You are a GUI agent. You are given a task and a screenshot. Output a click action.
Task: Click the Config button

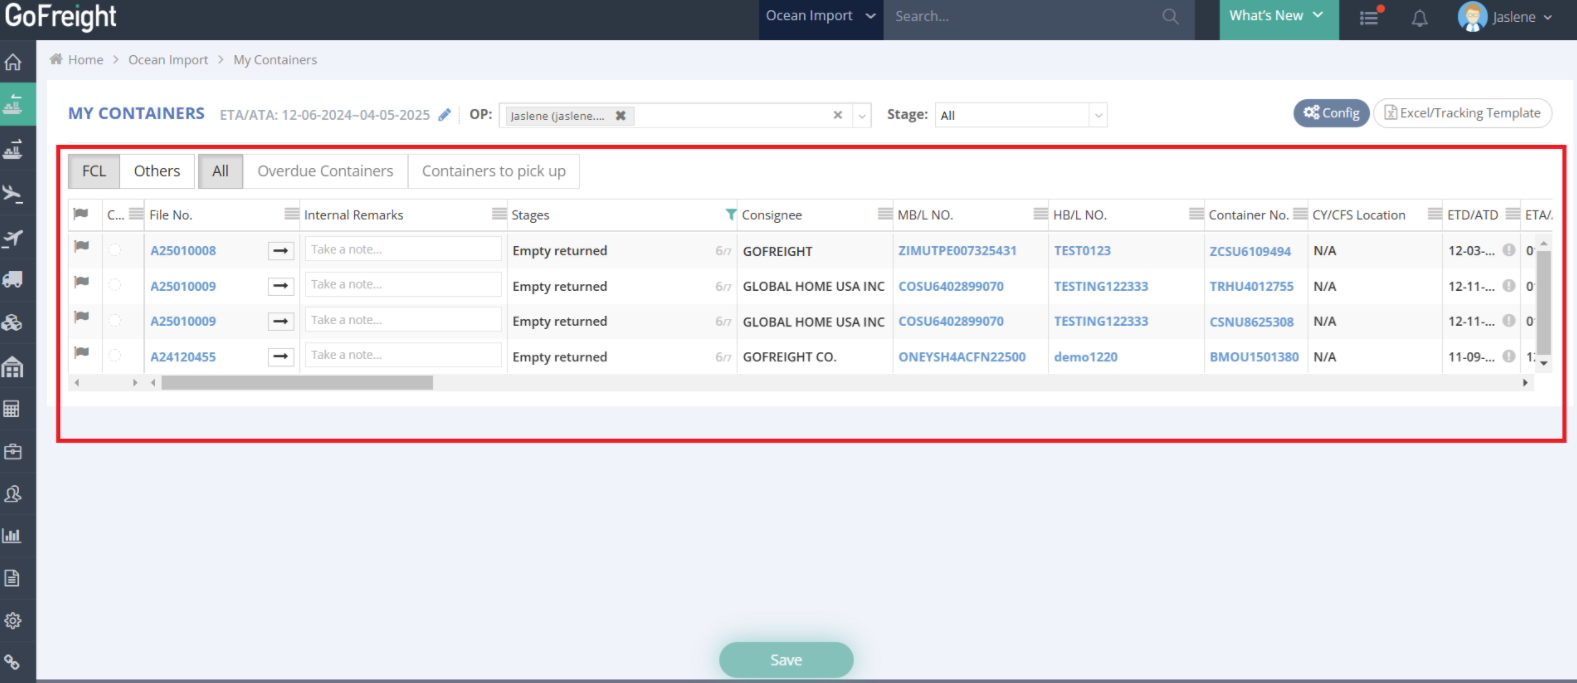1331,113
